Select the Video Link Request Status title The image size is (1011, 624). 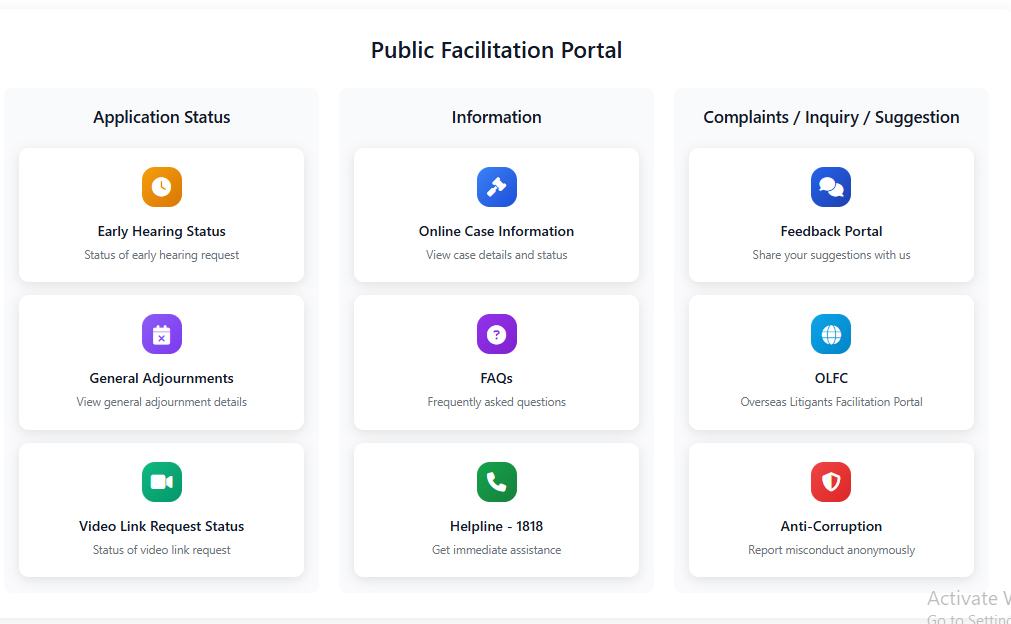click(162, 526)
